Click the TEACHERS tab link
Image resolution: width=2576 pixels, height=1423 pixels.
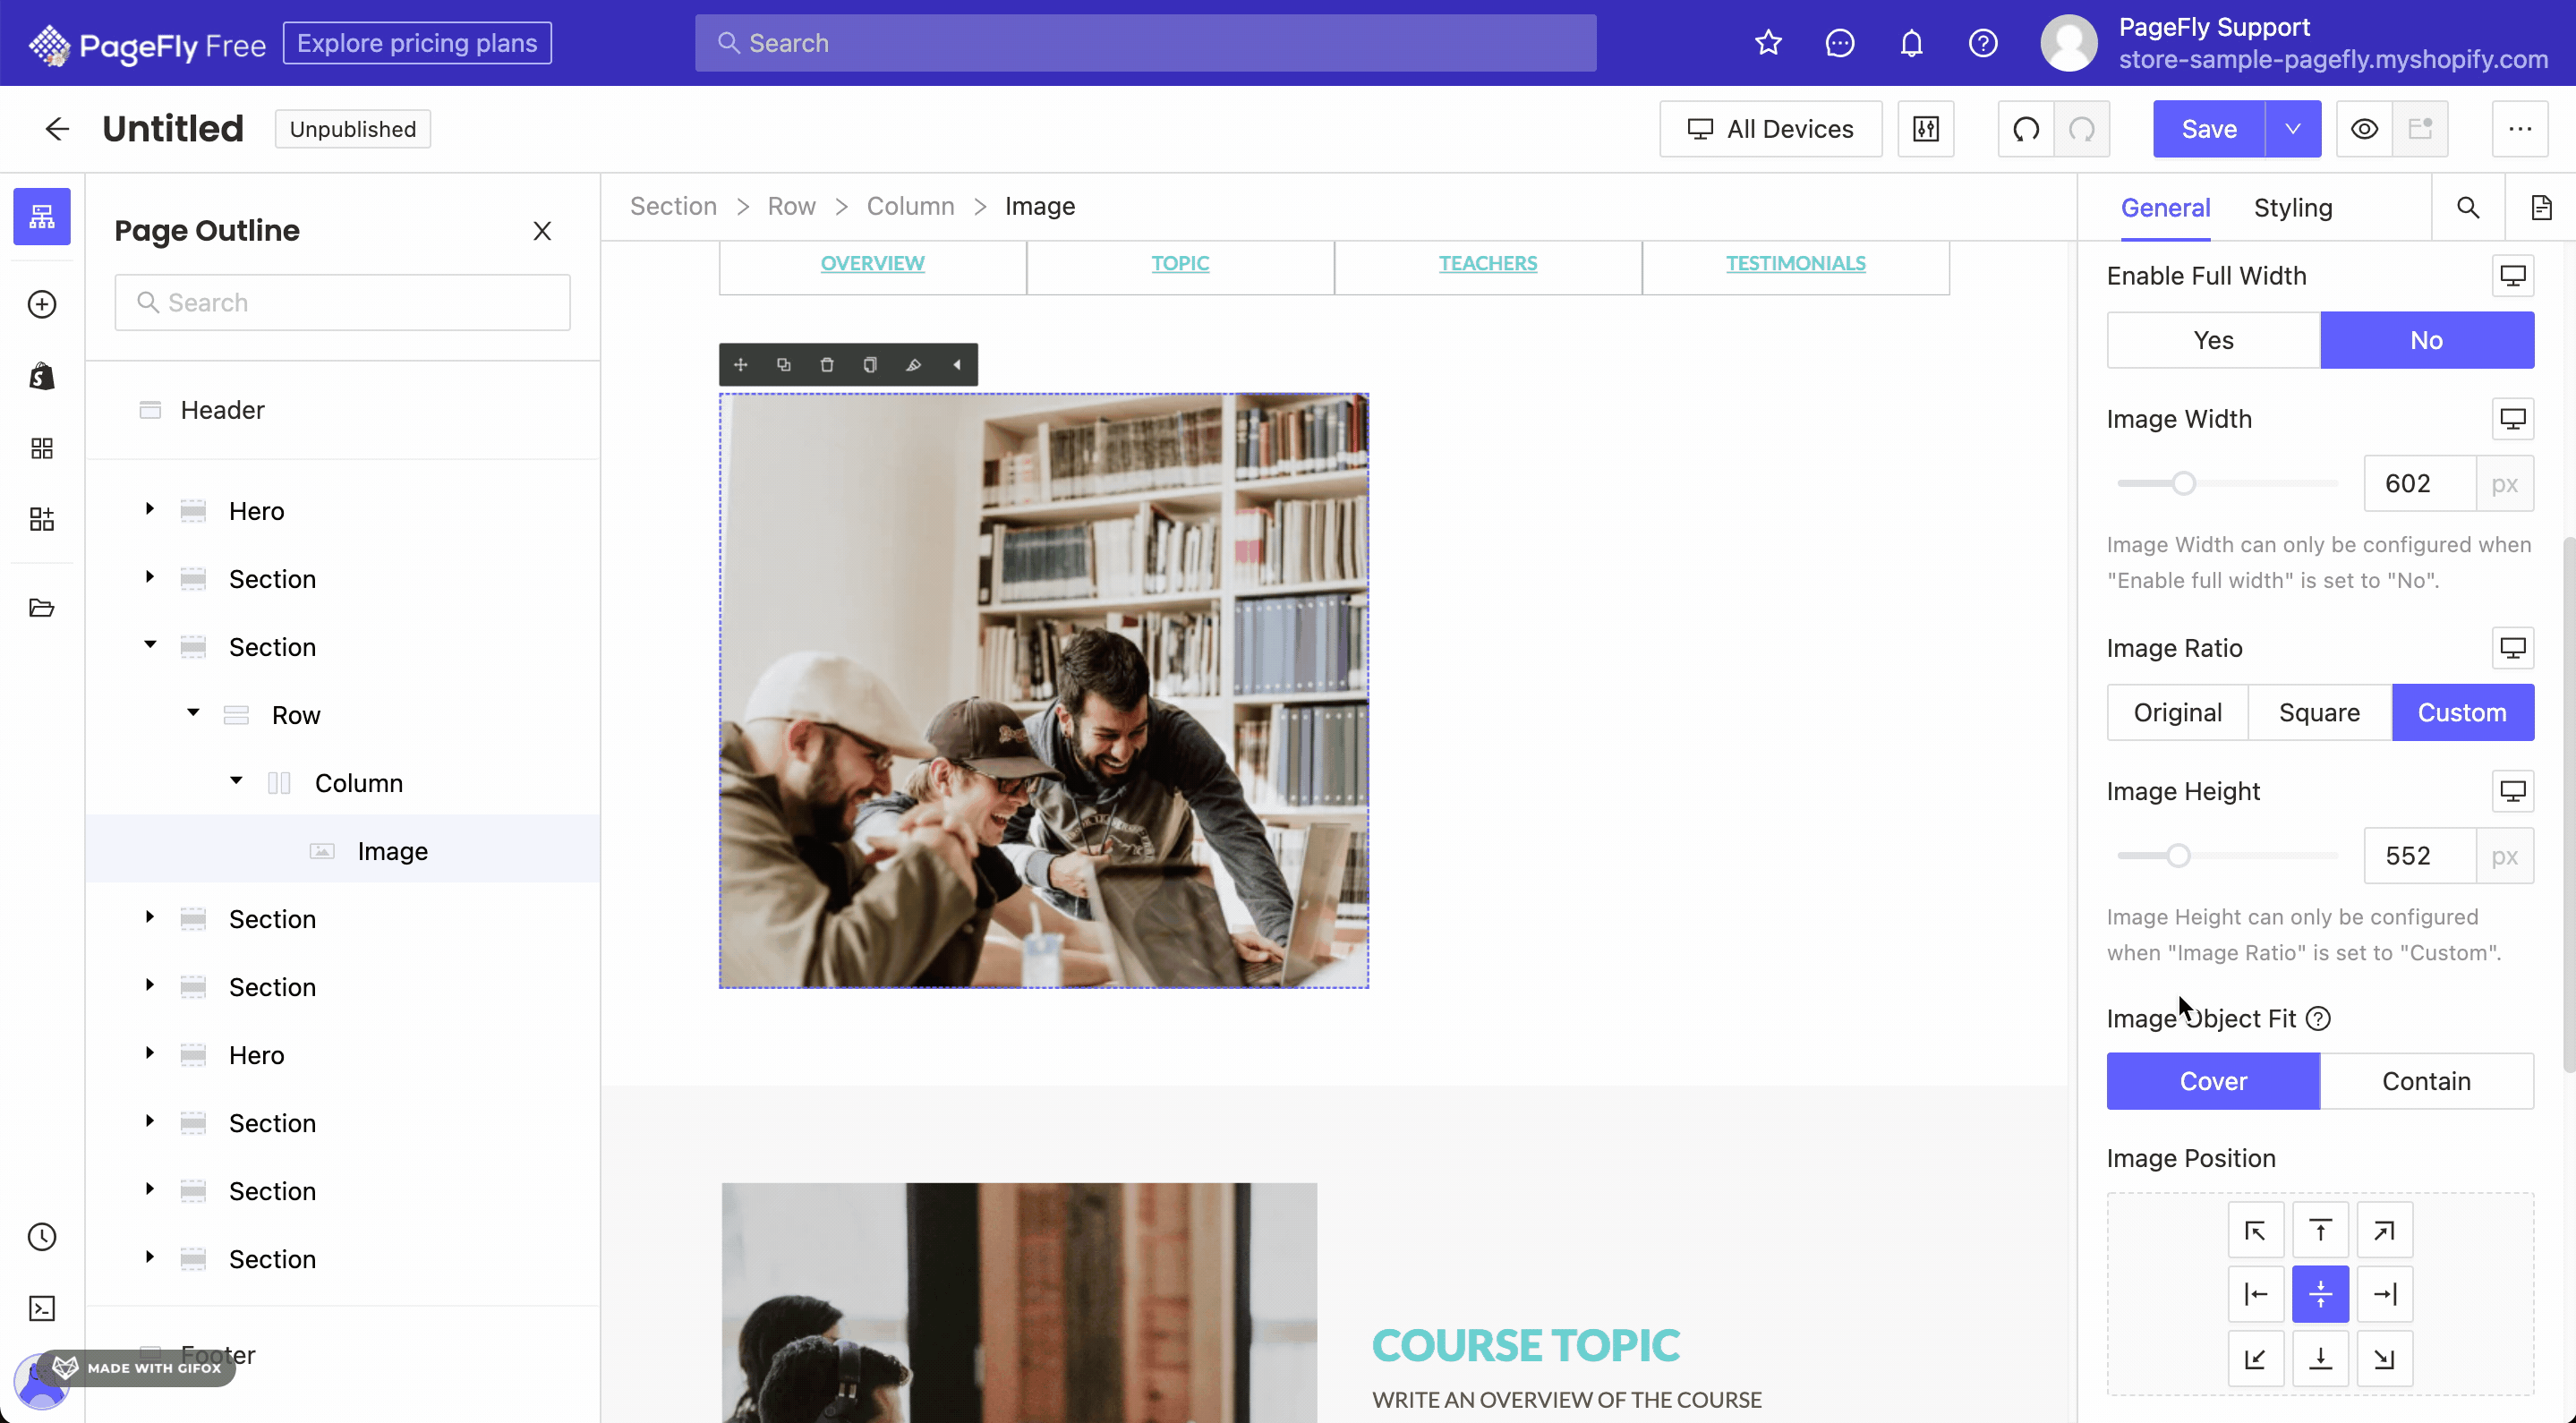click(x=1488, y=263)
